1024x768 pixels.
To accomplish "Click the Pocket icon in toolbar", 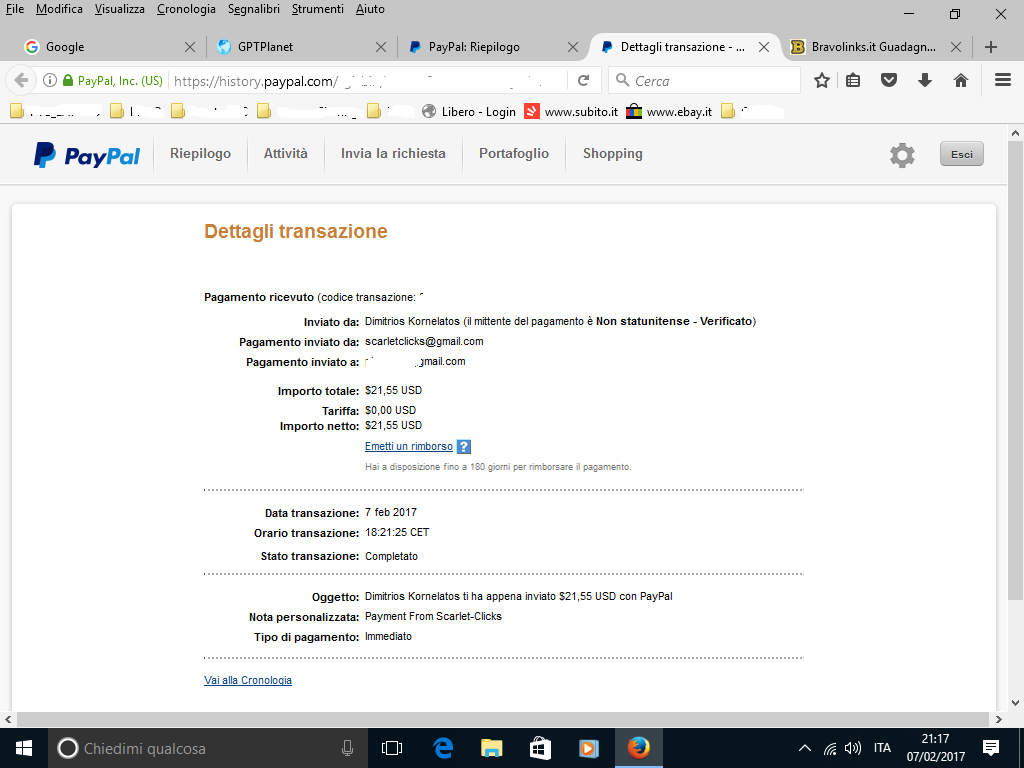I will (889, 80).
